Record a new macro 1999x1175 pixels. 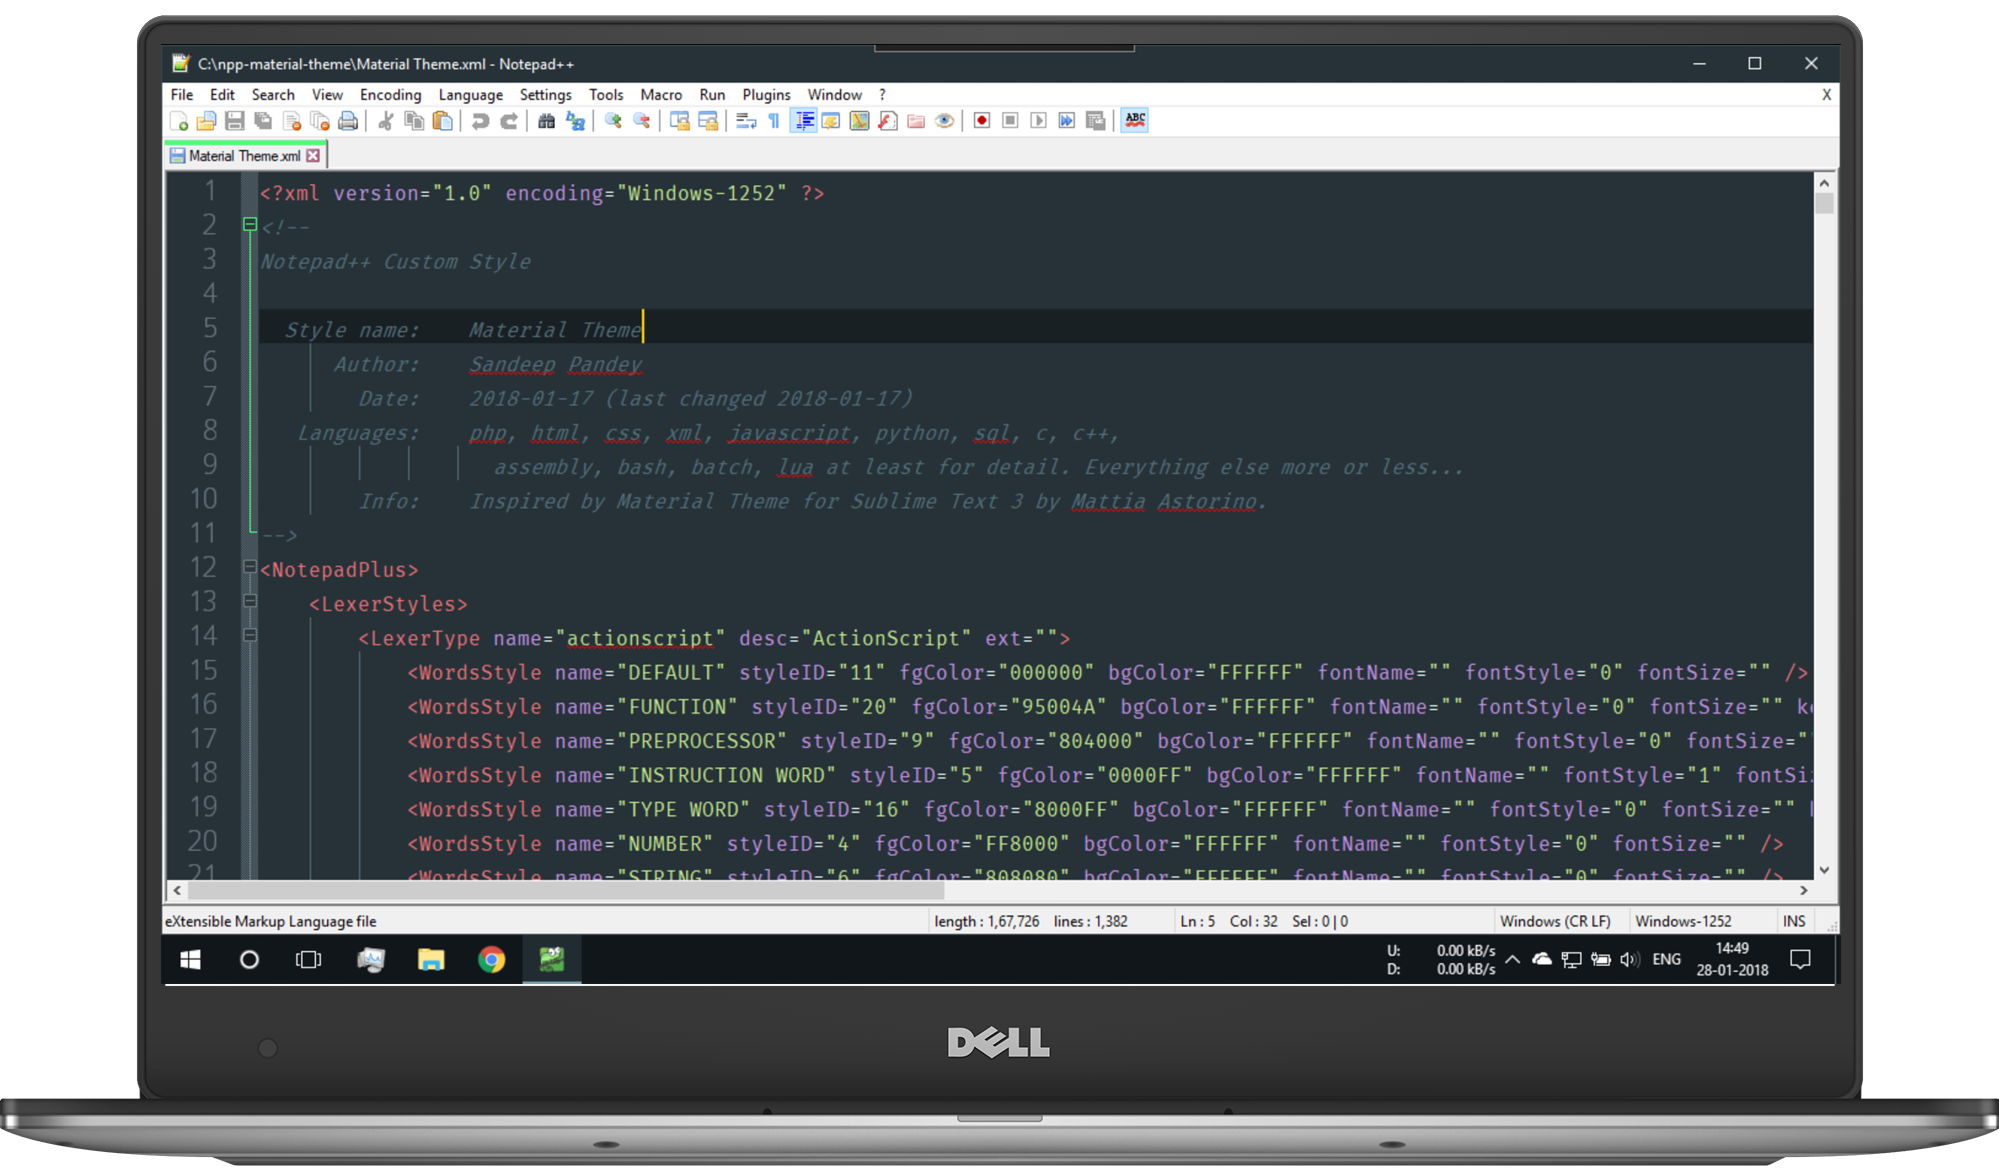tap(981, 121)
